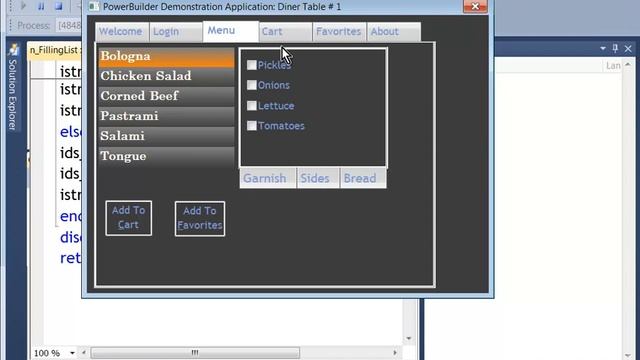Click the Add To Favorites button
640x360 pixels.
coord(200,218)
